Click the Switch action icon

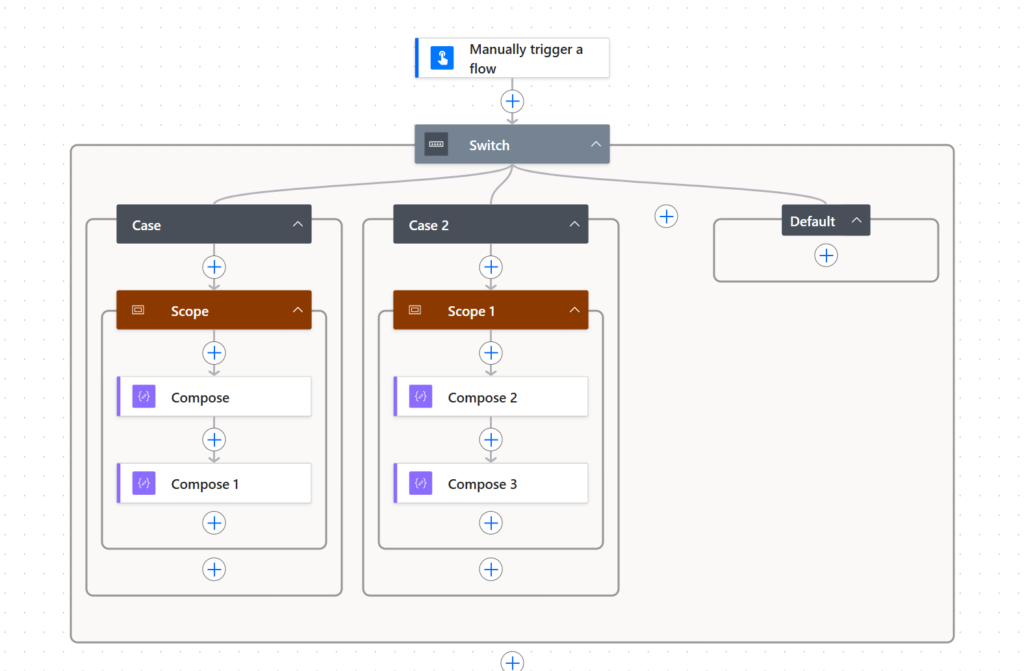tap(436, 144)
